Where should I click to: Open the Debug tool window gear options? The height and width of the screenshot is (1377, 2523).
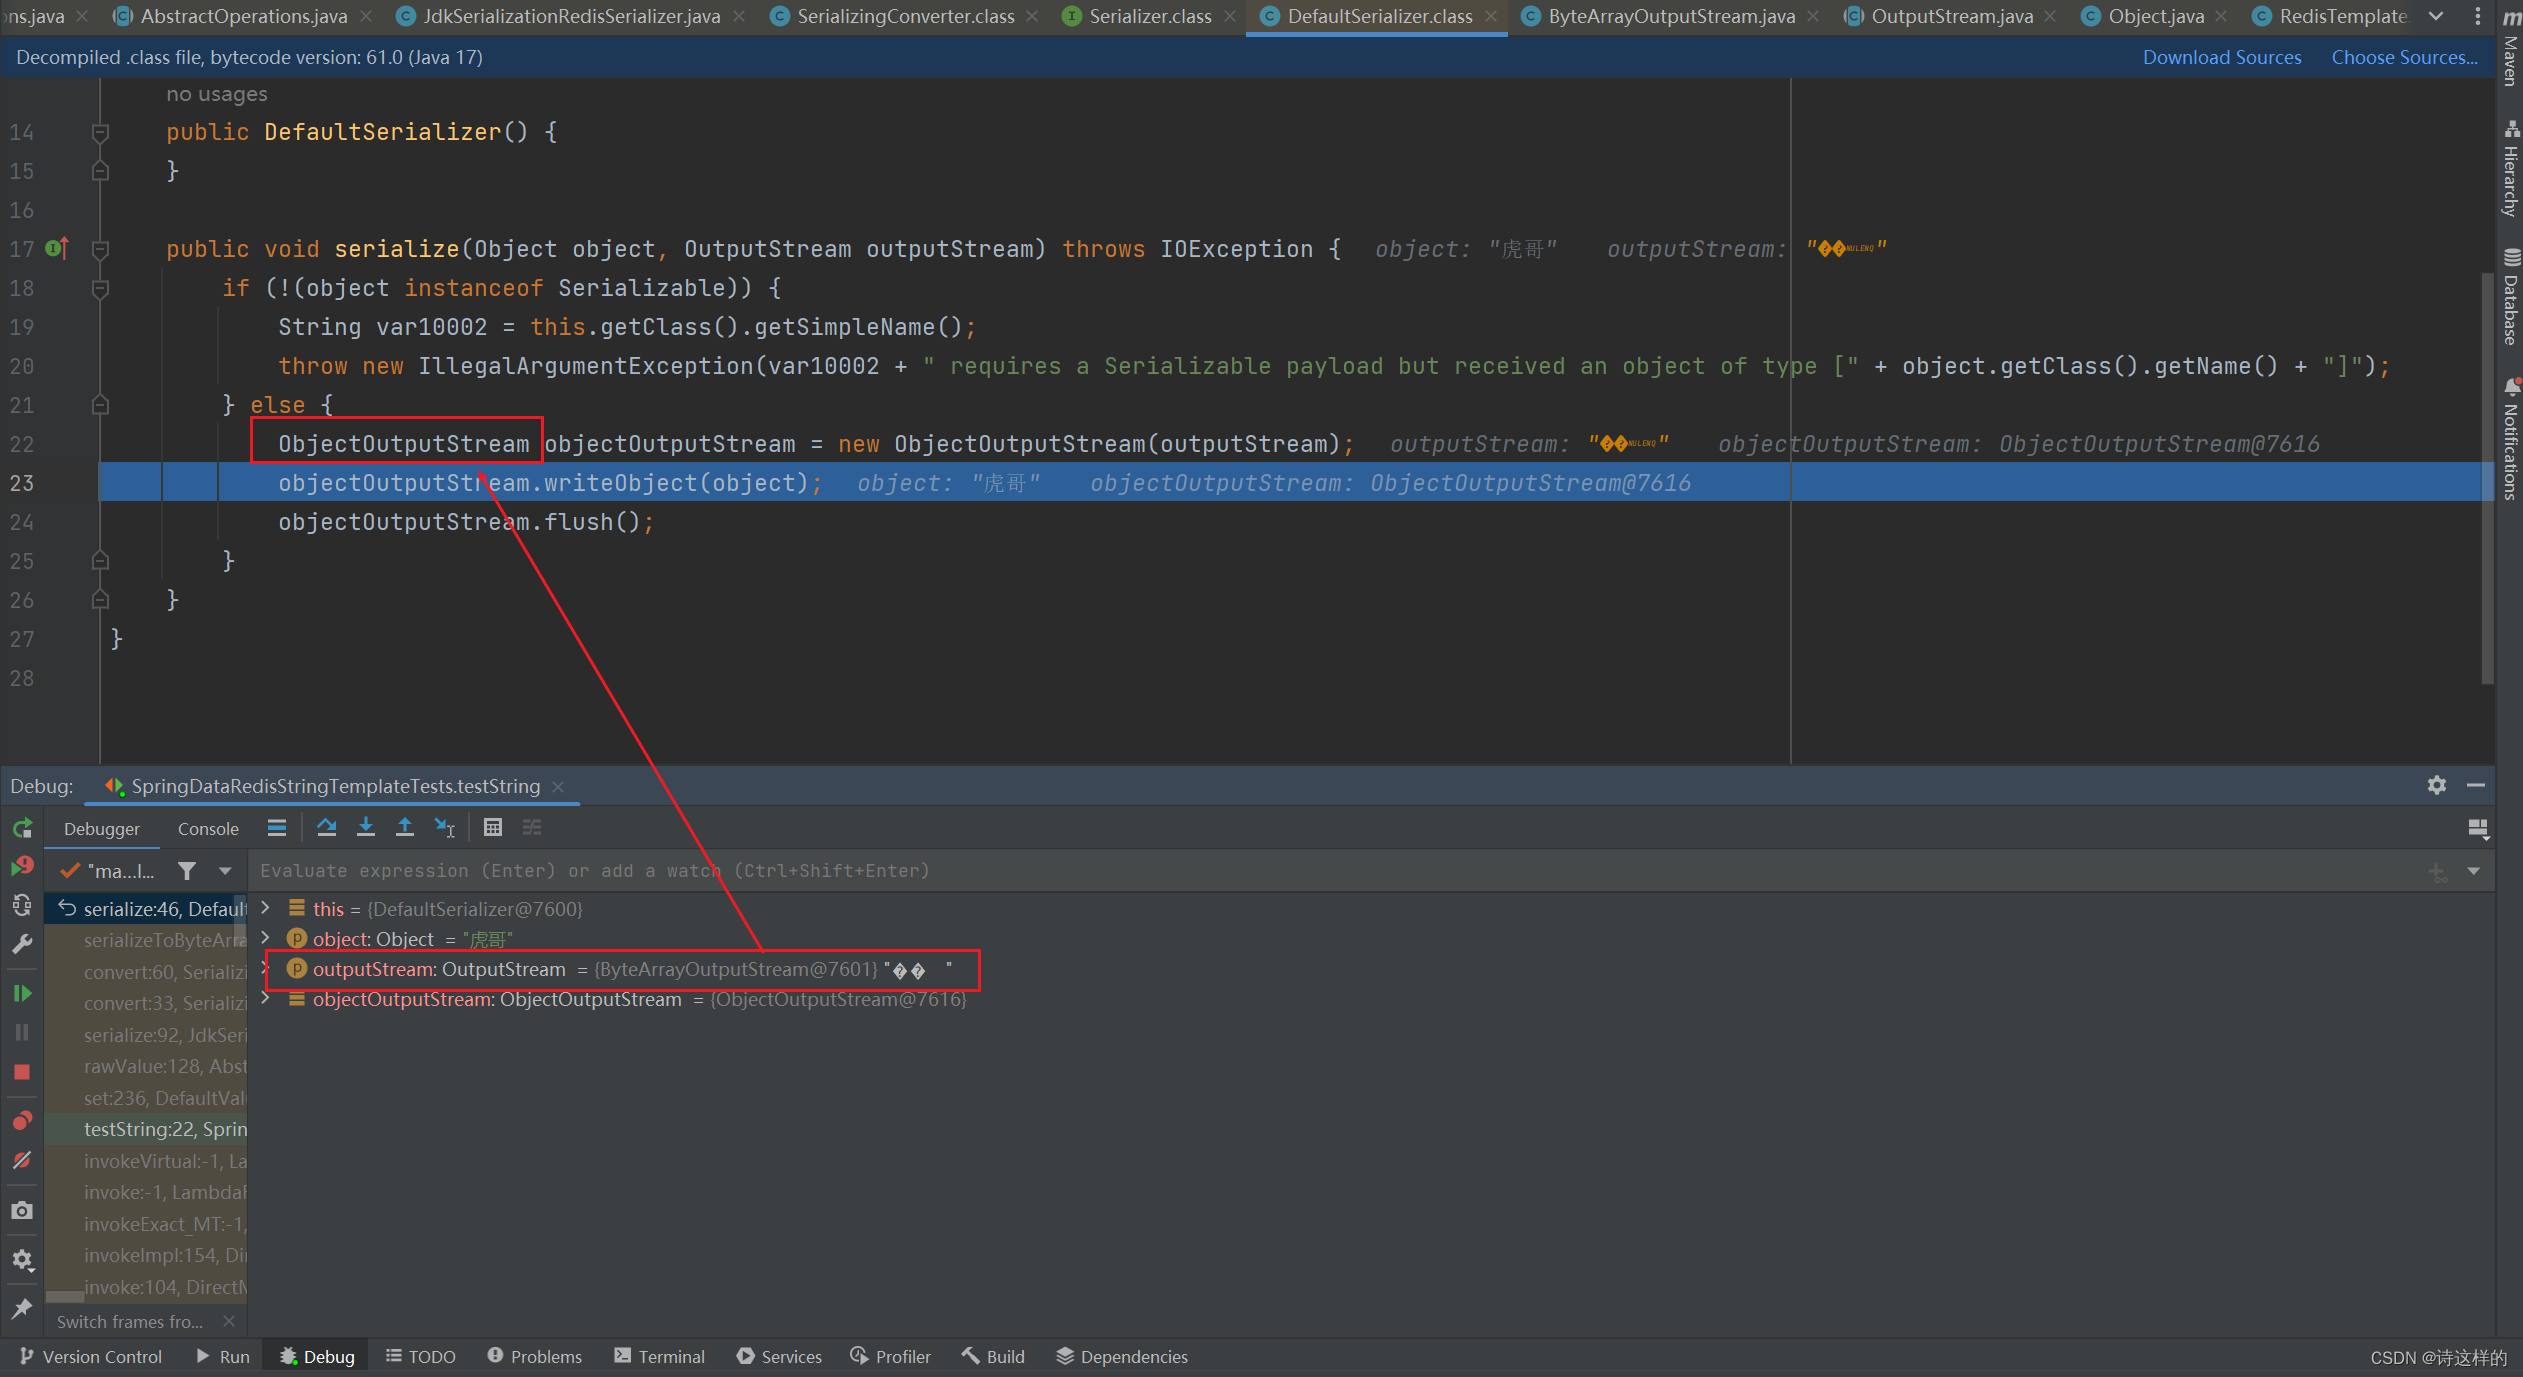(2437, 786)
